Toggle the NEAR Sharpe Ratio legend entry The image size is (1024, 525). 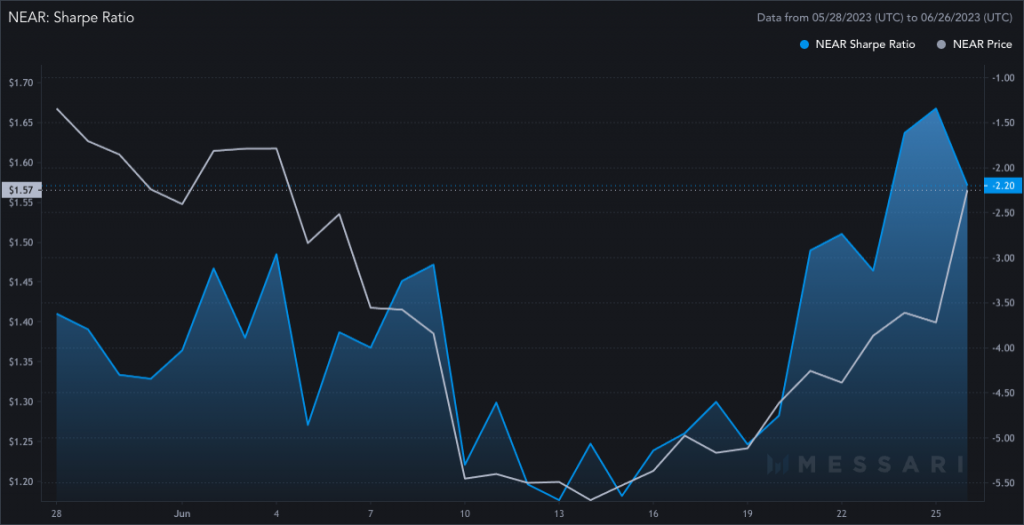tap(857, 44)
